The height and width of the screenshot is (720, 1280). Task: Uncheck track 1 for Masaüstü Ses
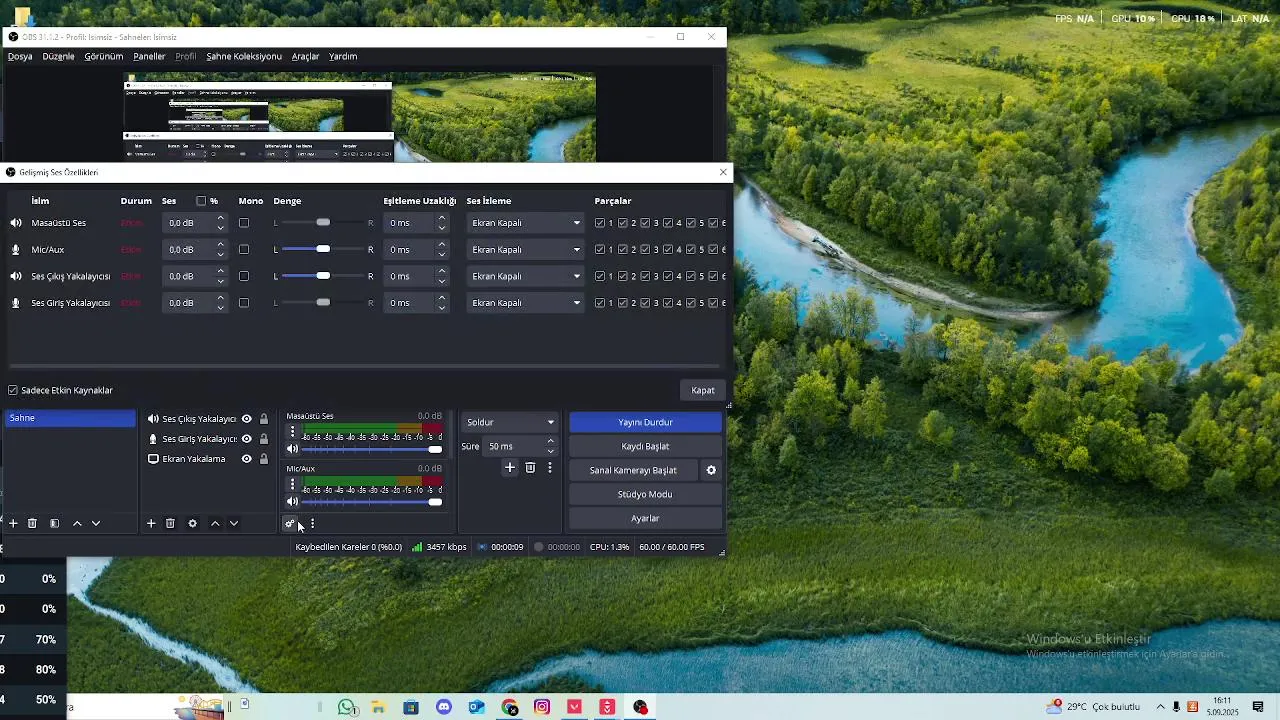(600, 223)
